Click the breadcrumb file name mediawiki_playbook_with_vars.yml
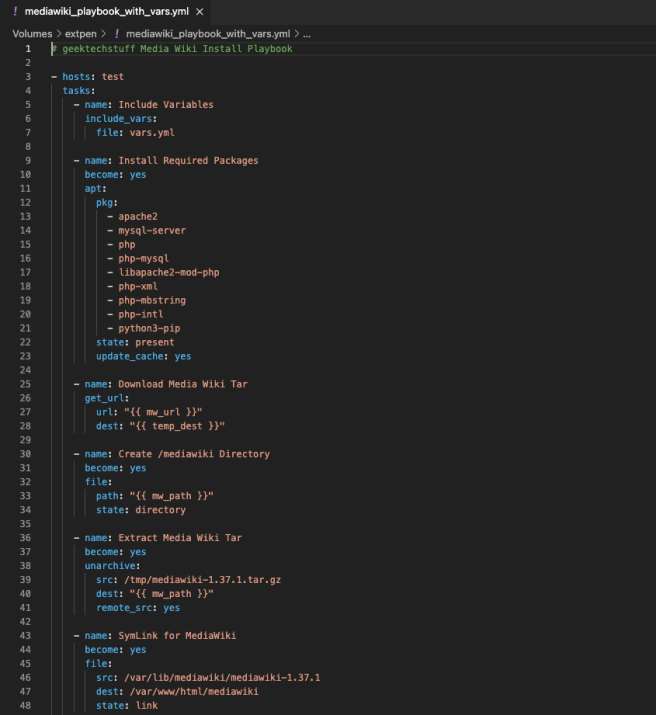 click(208, 34)
